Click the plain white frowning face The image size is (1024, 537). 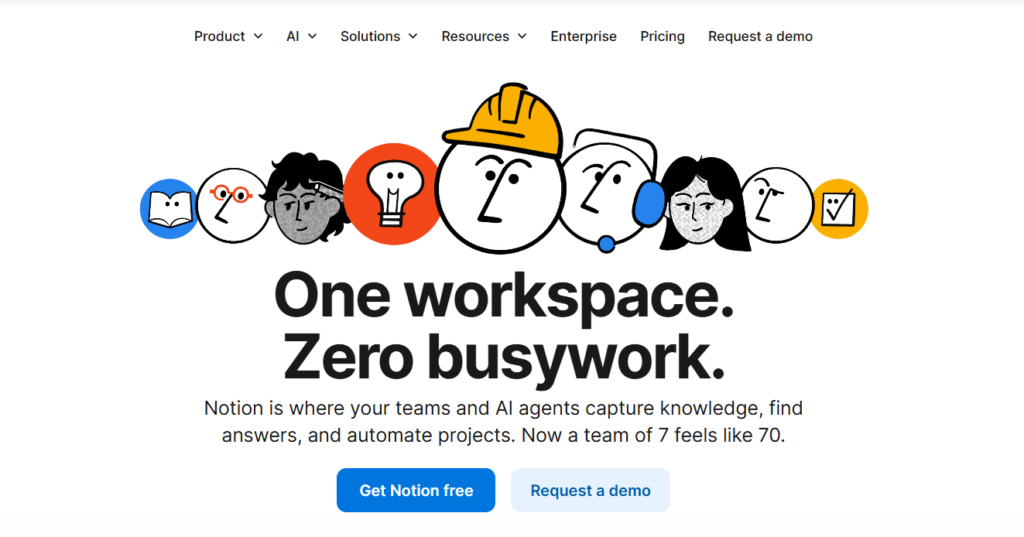click(x=778, y=205)
